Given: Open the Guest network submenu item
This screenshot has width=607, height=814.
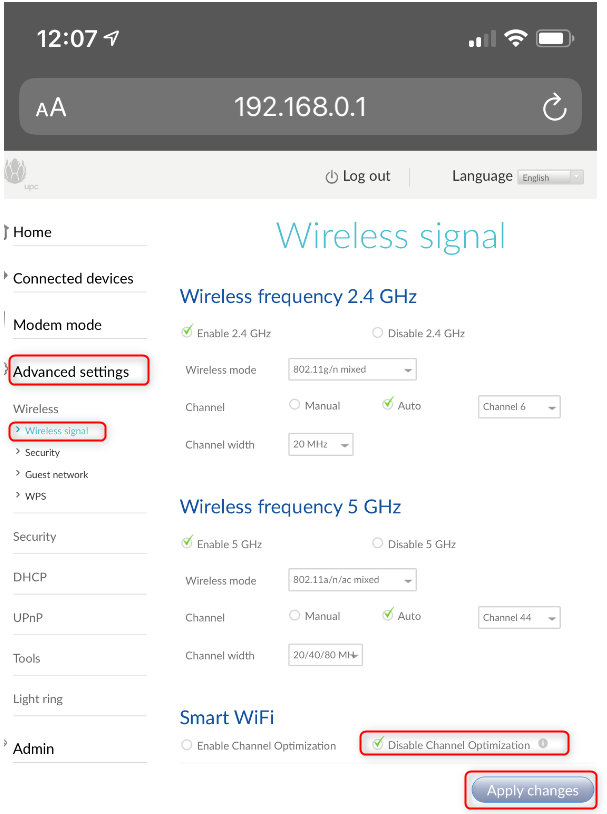Looking at the screenshot, I should (x=56, y=474).
